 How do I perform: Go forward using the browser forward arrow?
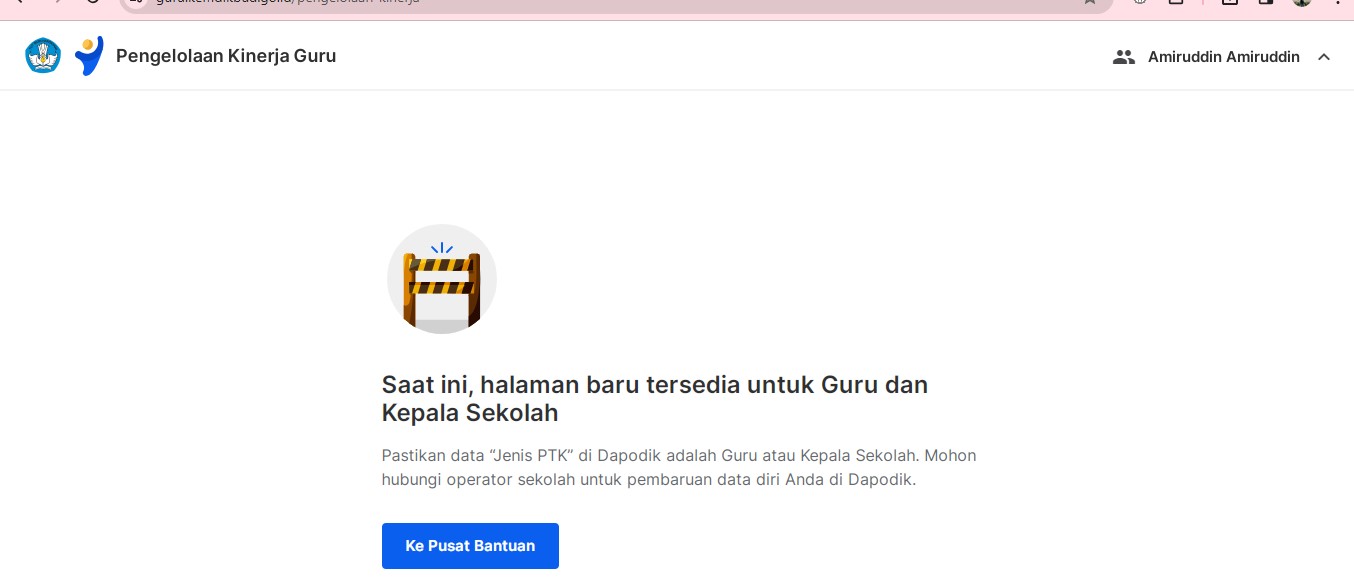pyautogui.click(x=56, y=2)
